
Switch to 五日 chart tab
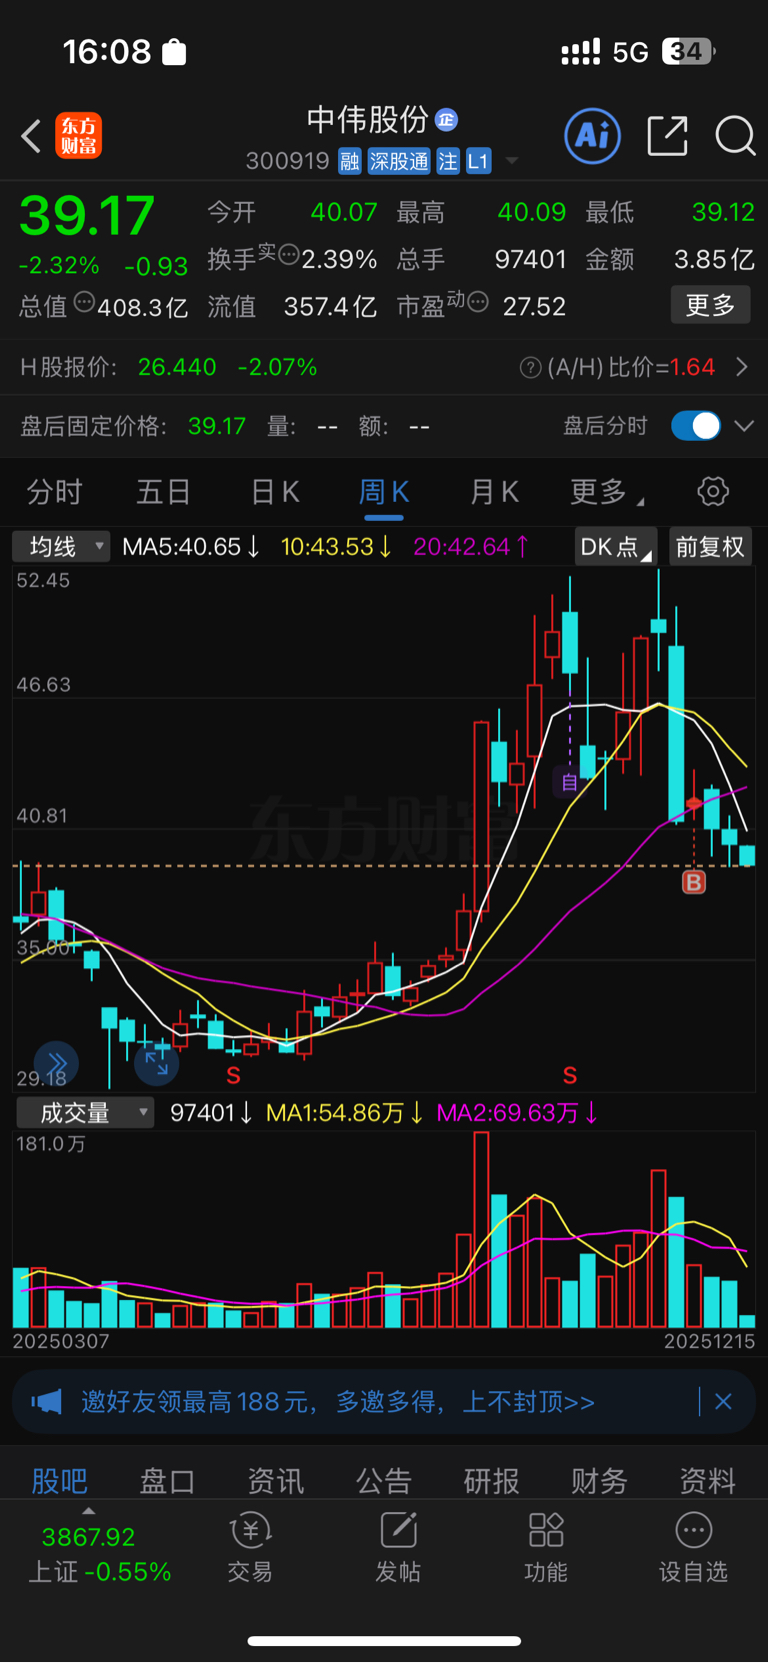pos(164,491)
